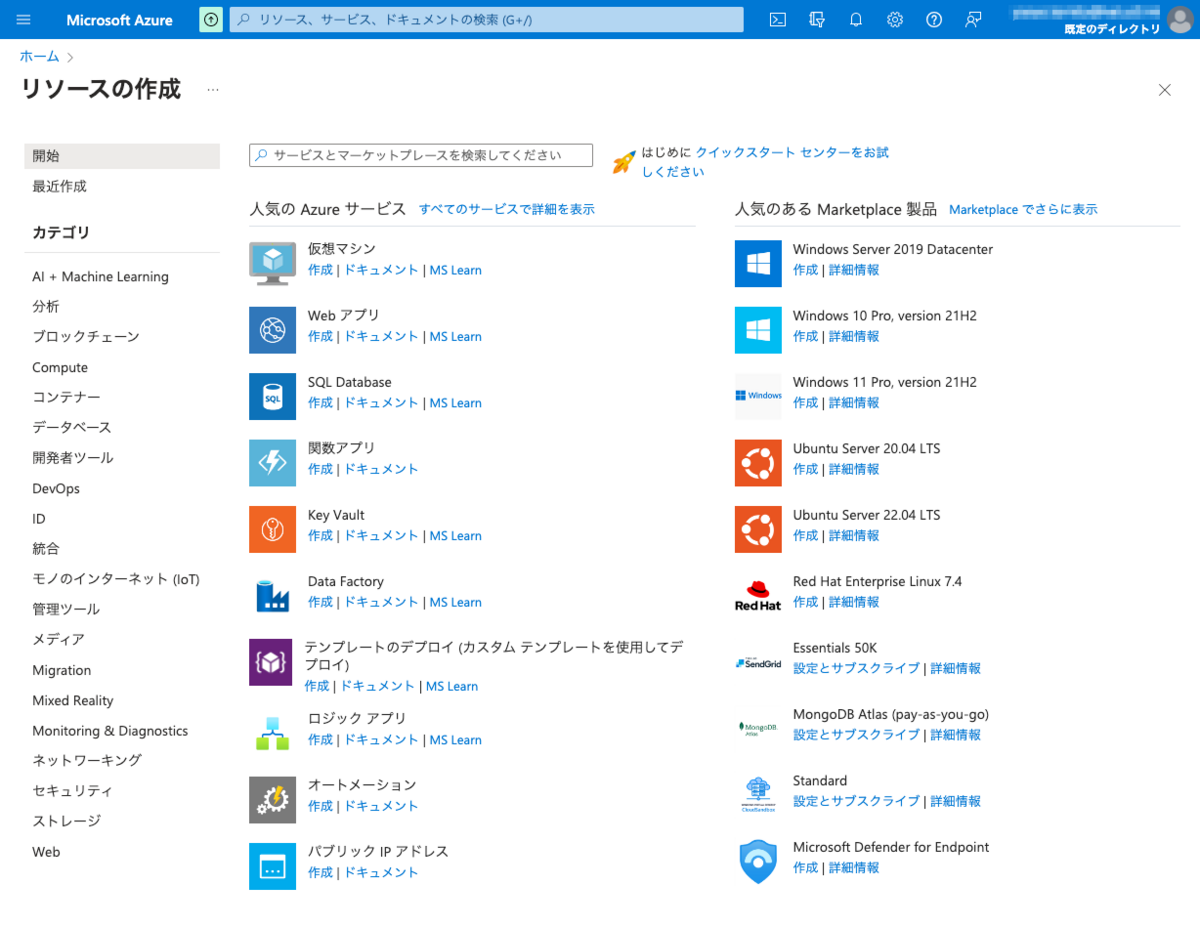Click the user account avatar

[1180, 19]
